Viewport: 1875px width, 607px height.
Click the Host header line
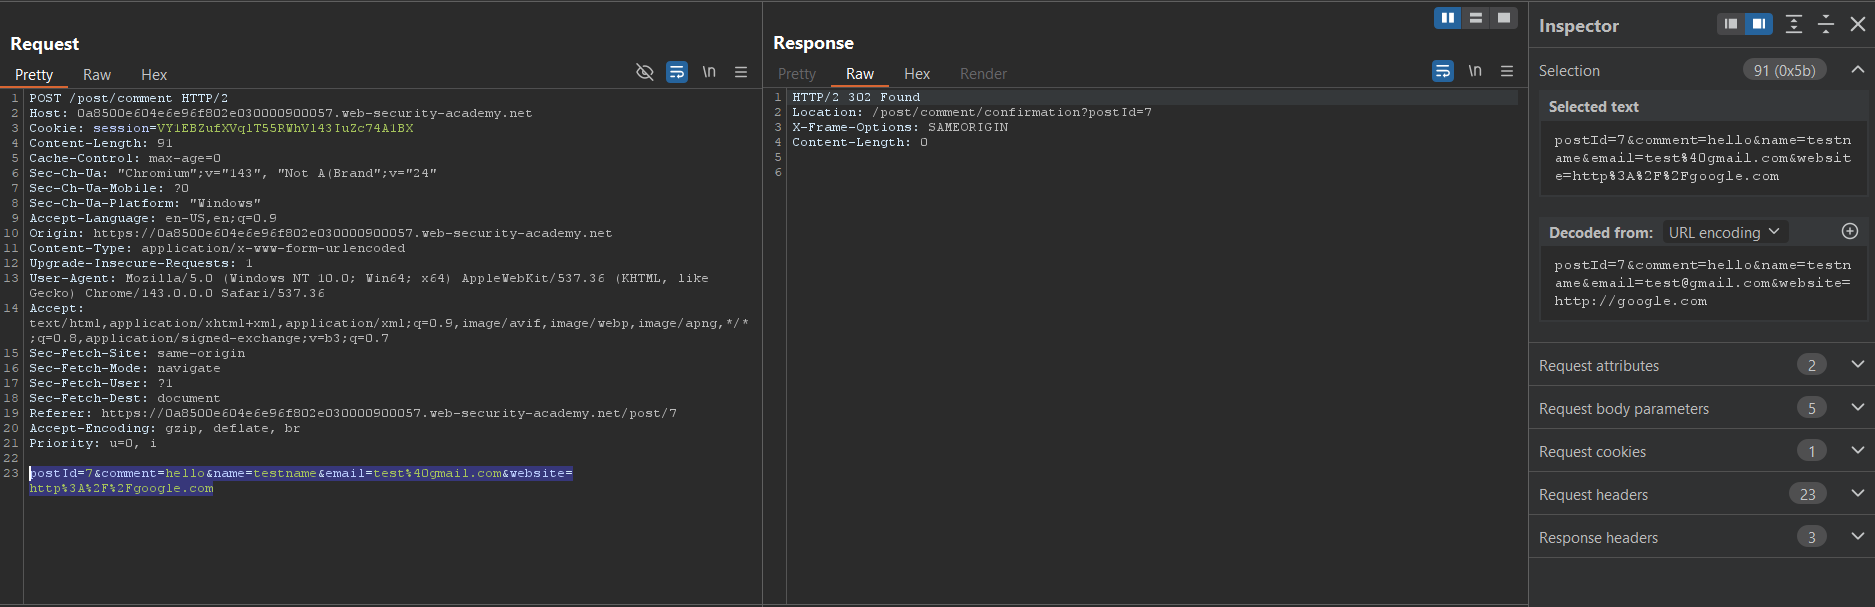coord(281,113)
